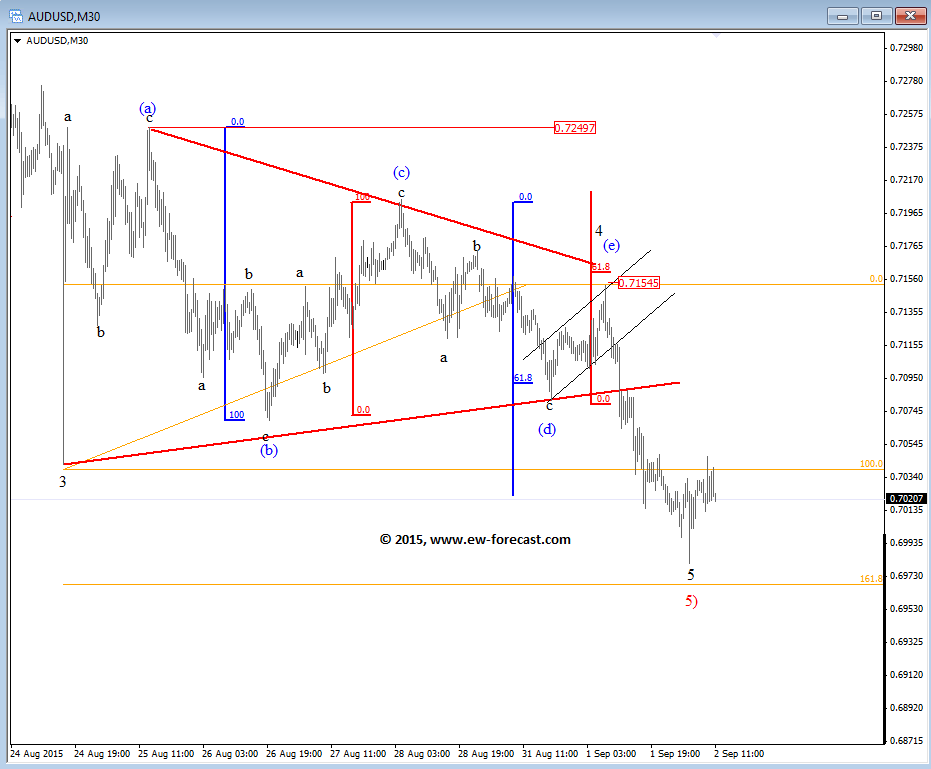Click the black wave 3 label
The image size is (931, 769).
click(62, 481)
